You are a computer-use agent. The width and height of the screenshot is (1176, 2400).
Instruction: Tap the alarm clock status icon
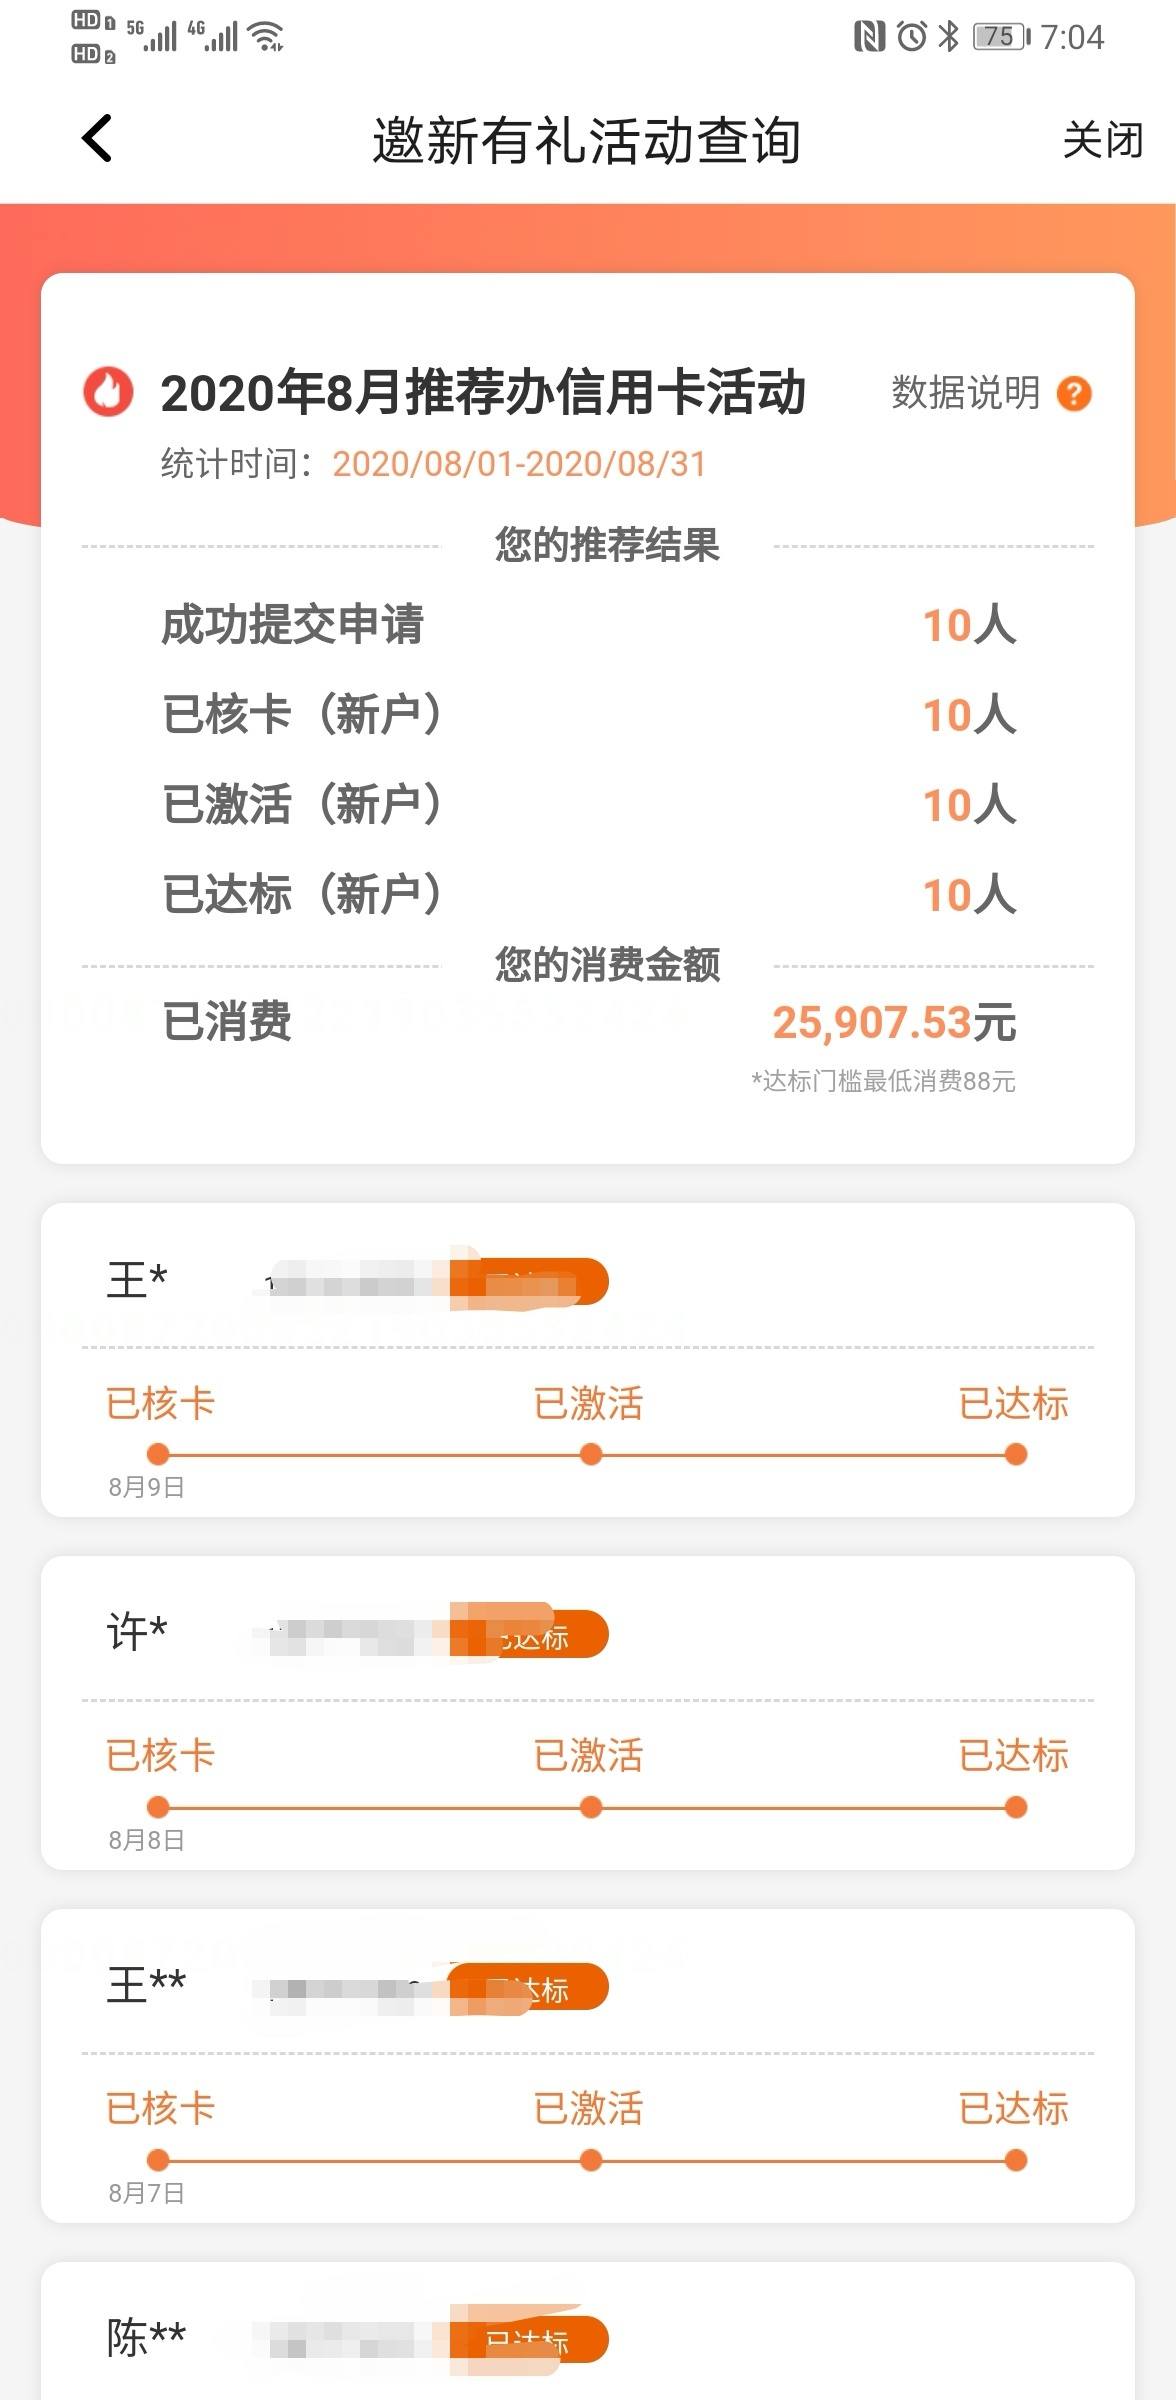[x=911, y=37]
